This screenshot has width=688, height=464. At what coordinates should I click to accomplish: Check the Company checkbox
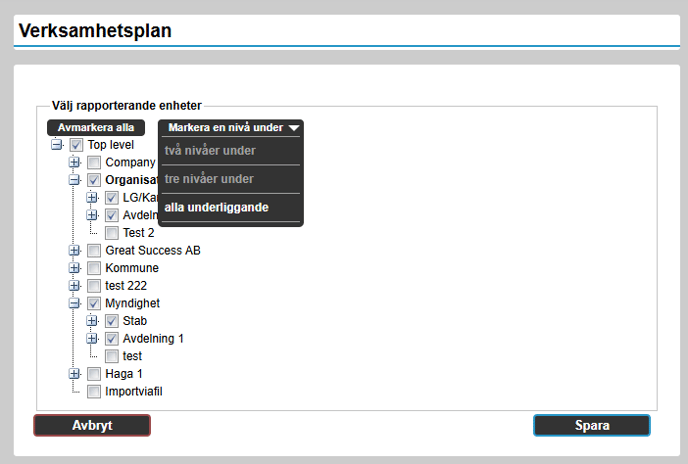[93, 162]
